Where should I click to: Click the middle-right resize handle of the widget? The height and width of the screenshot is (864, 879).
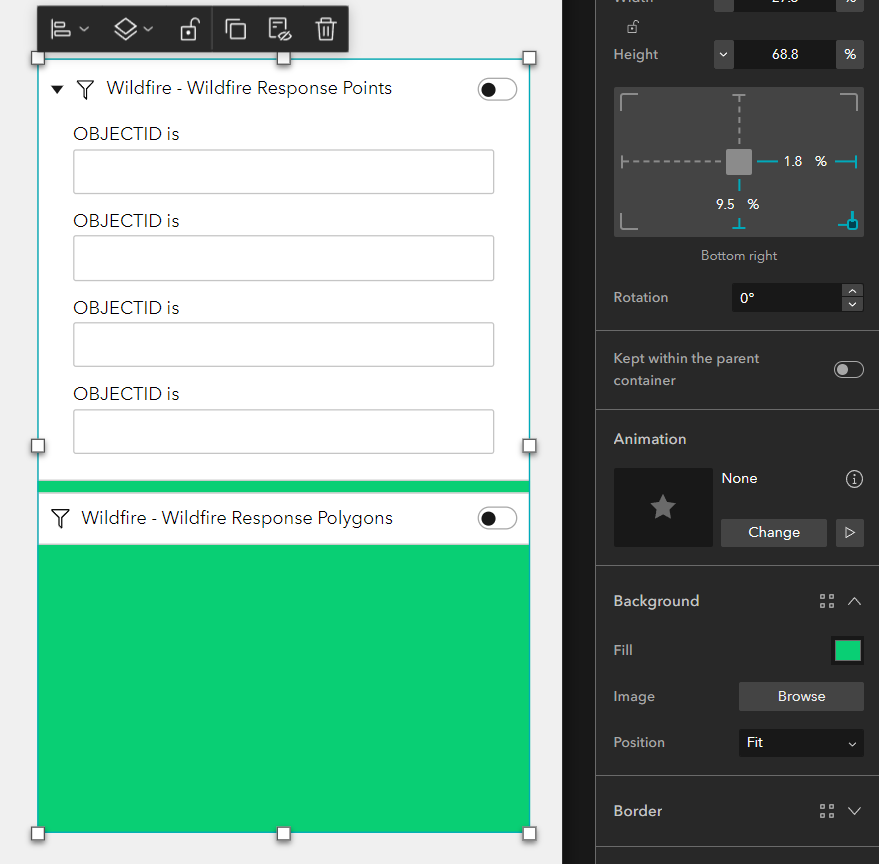pyautogui.click(x=529, y=446)
